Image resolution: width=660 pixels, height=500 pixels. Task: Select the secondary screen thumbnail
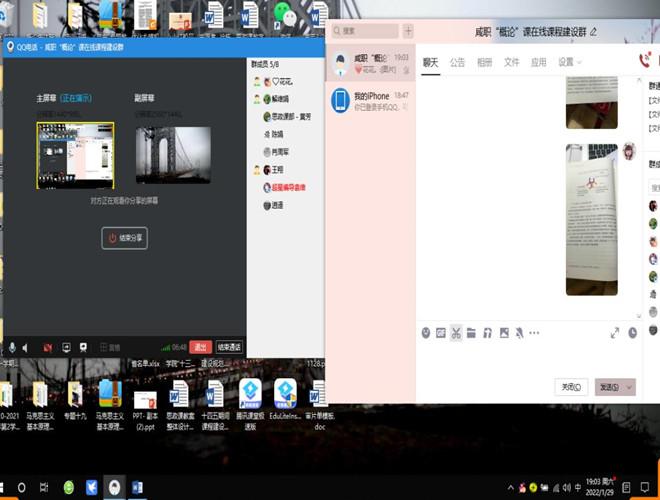pos(173,155)
